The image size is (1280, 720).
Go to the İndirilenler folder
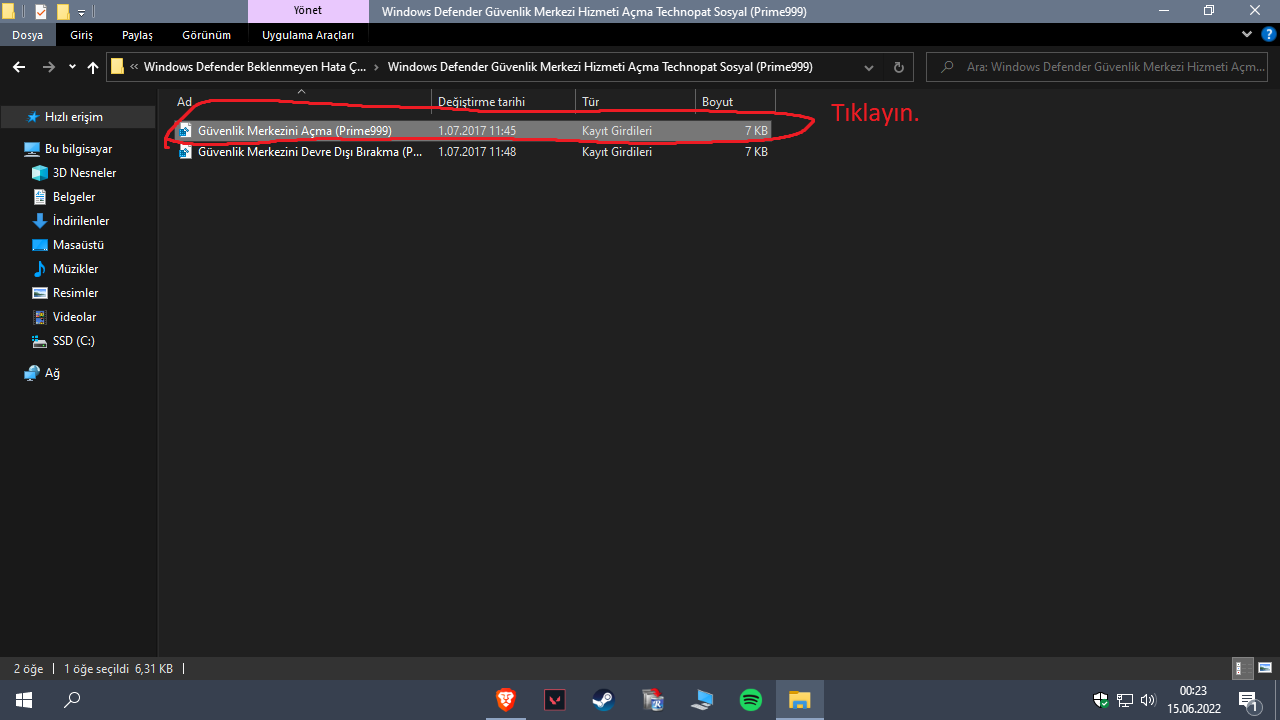[x=71, y=221]
